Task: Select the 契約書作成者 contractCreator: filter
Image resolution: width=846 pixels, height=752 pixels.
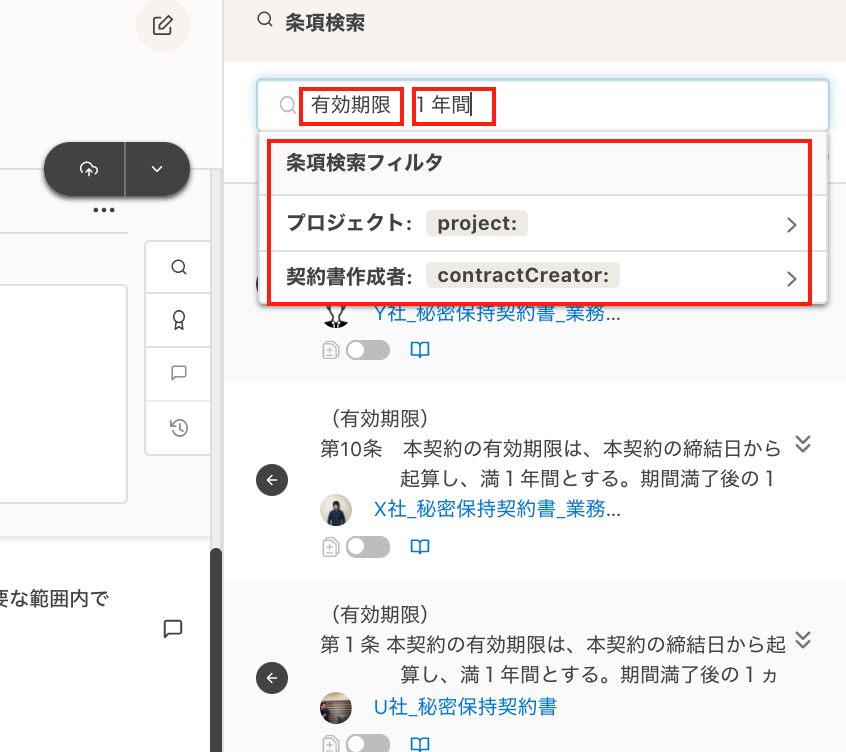Action: coord(541,277)
